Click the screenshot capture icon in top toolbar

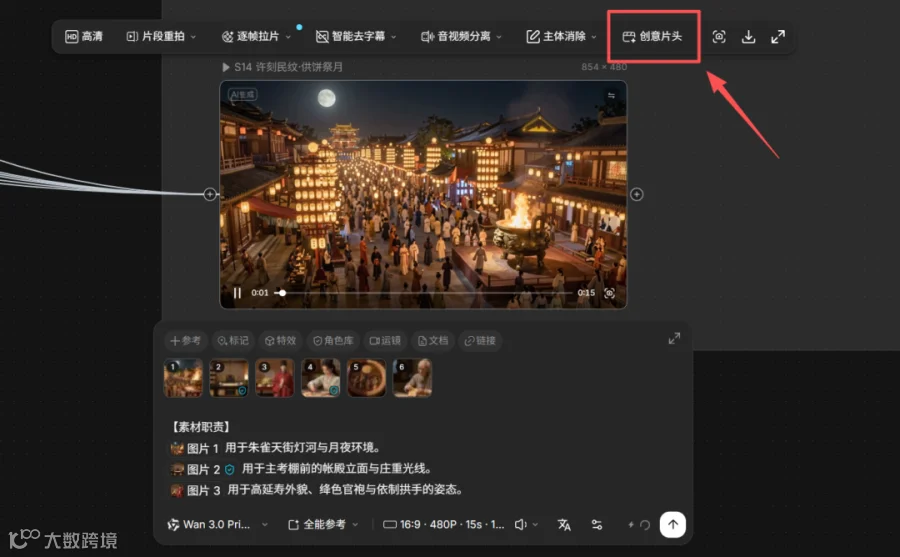(x=719, y=37)
